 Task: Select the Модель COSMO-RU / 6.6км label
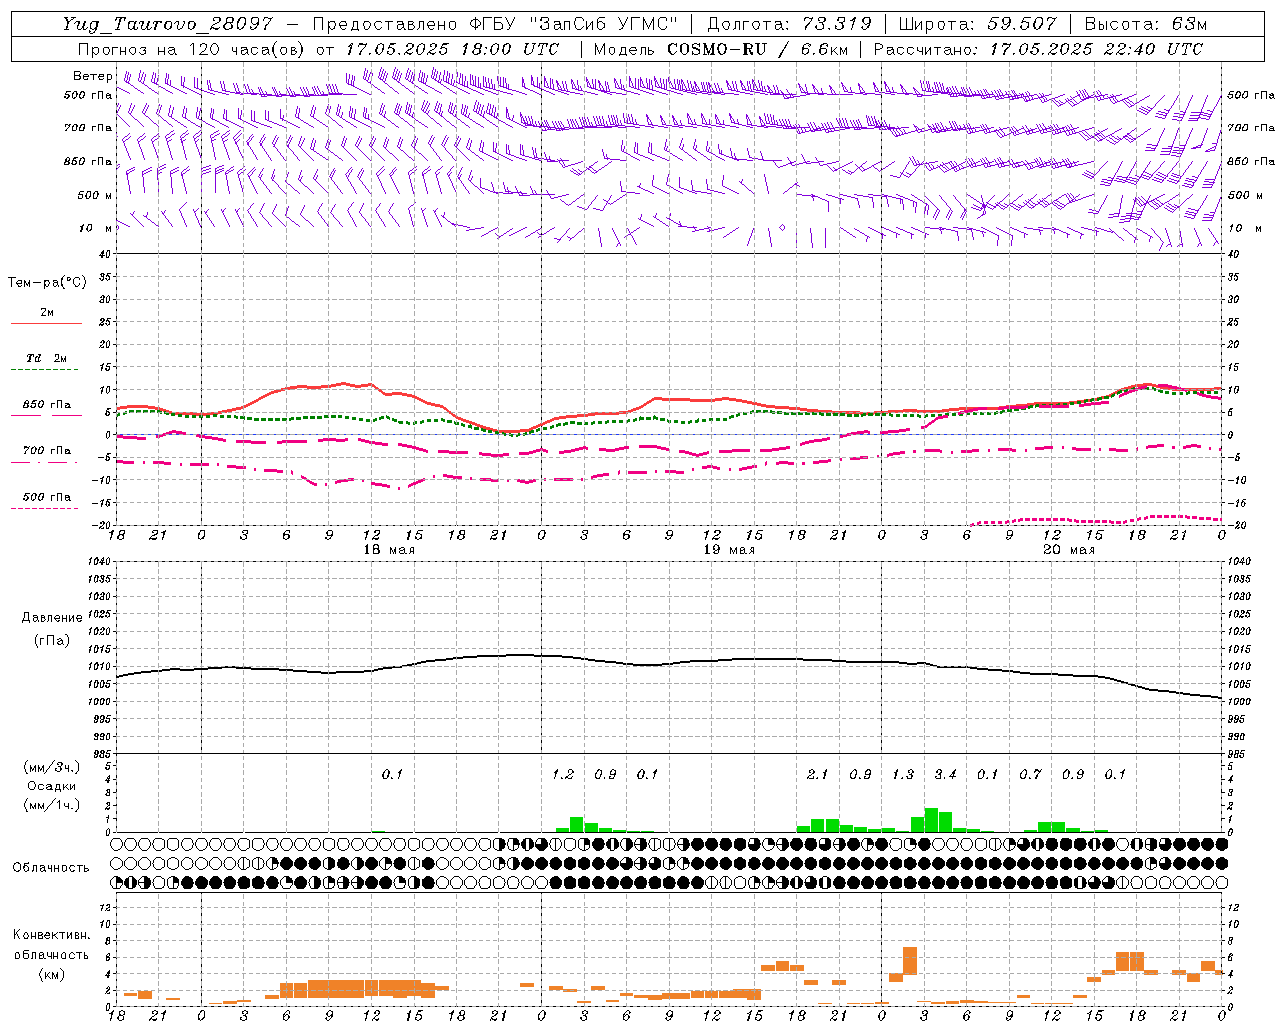click(x=721, y=49)
